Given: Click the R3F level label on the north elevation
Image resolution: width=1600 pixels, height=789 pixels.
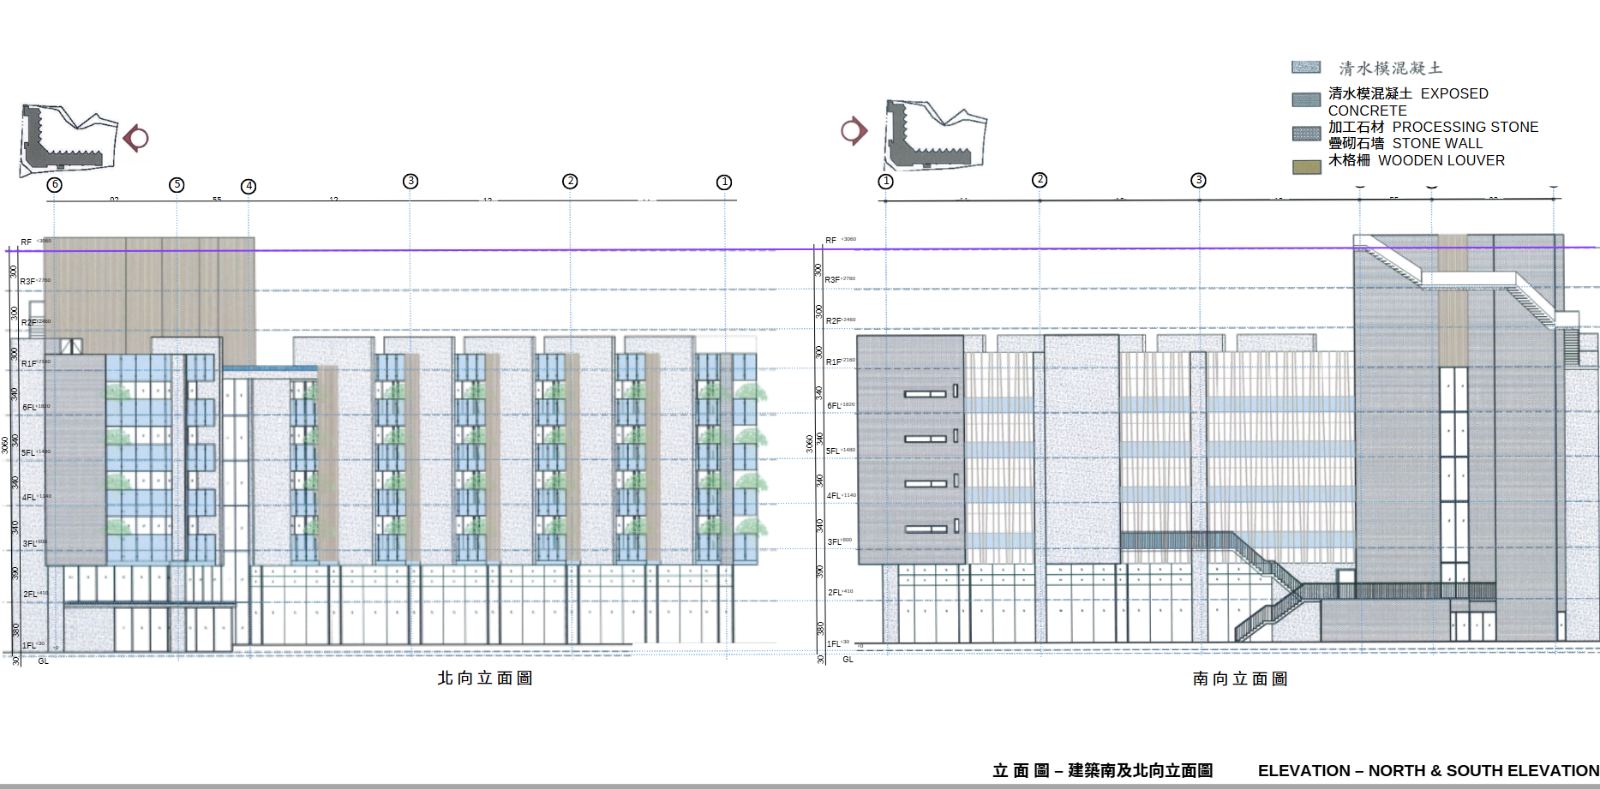Looking at the screenshot, I should (x=28, y=282).
